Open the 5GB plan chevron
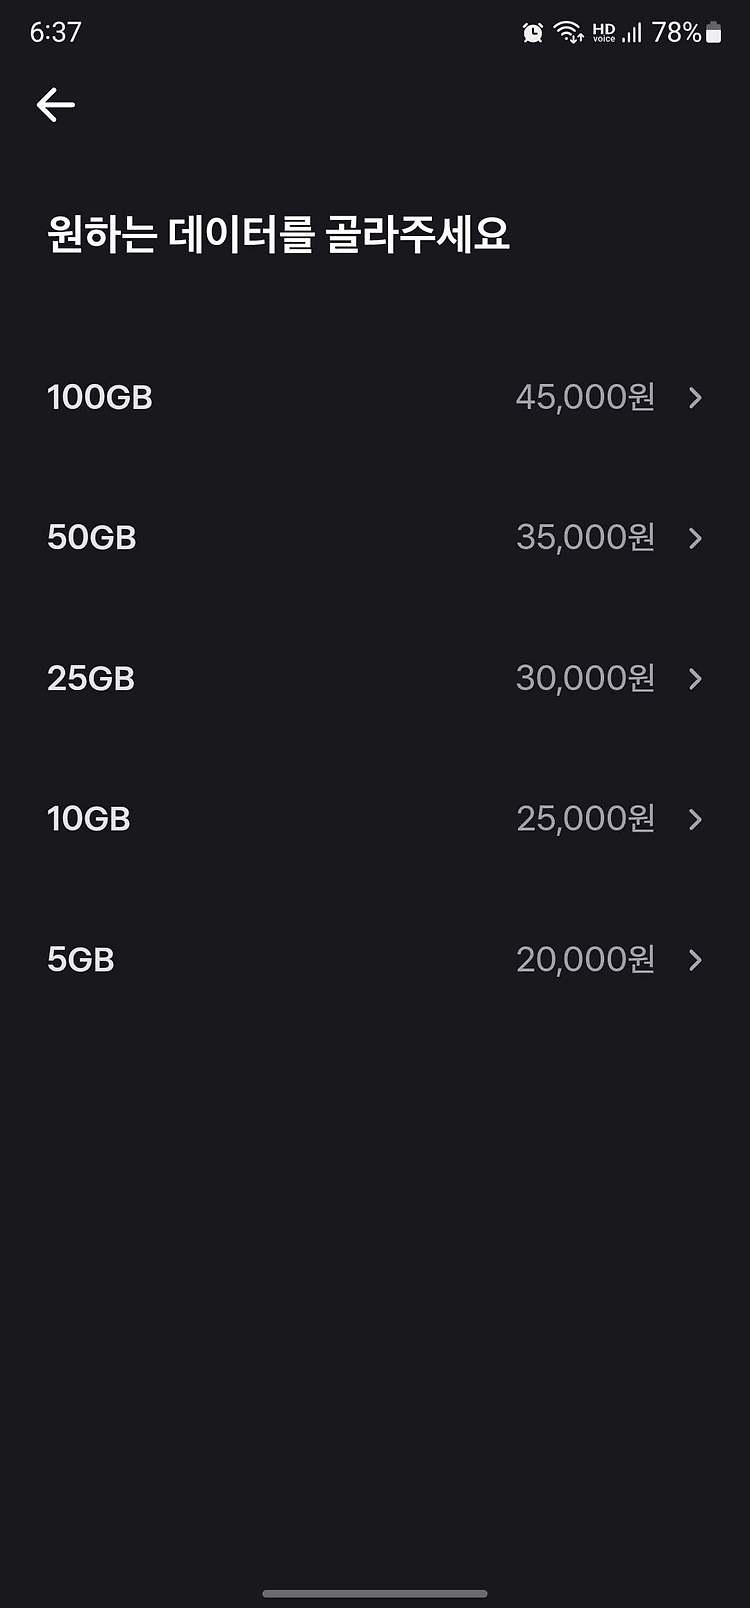 tap(695, 960)
